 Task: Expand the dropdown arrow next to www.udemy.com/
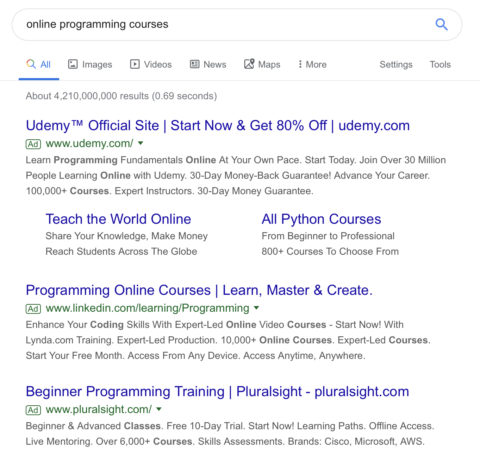click(141, 143)
